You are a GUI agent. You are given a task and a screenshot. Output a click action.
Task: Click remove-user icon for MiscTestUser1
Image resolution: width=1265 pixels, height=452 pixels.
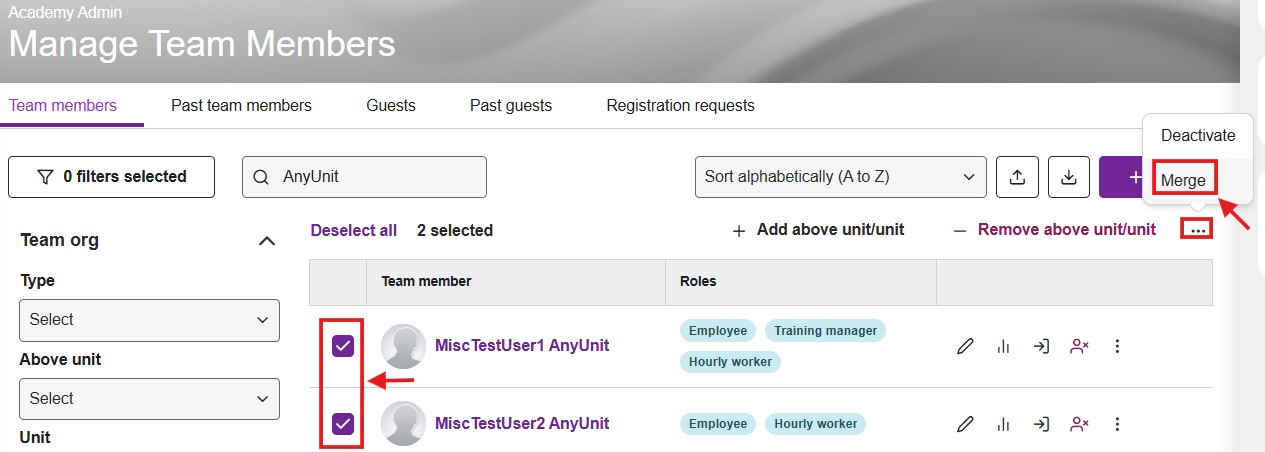click(1079, 346)
